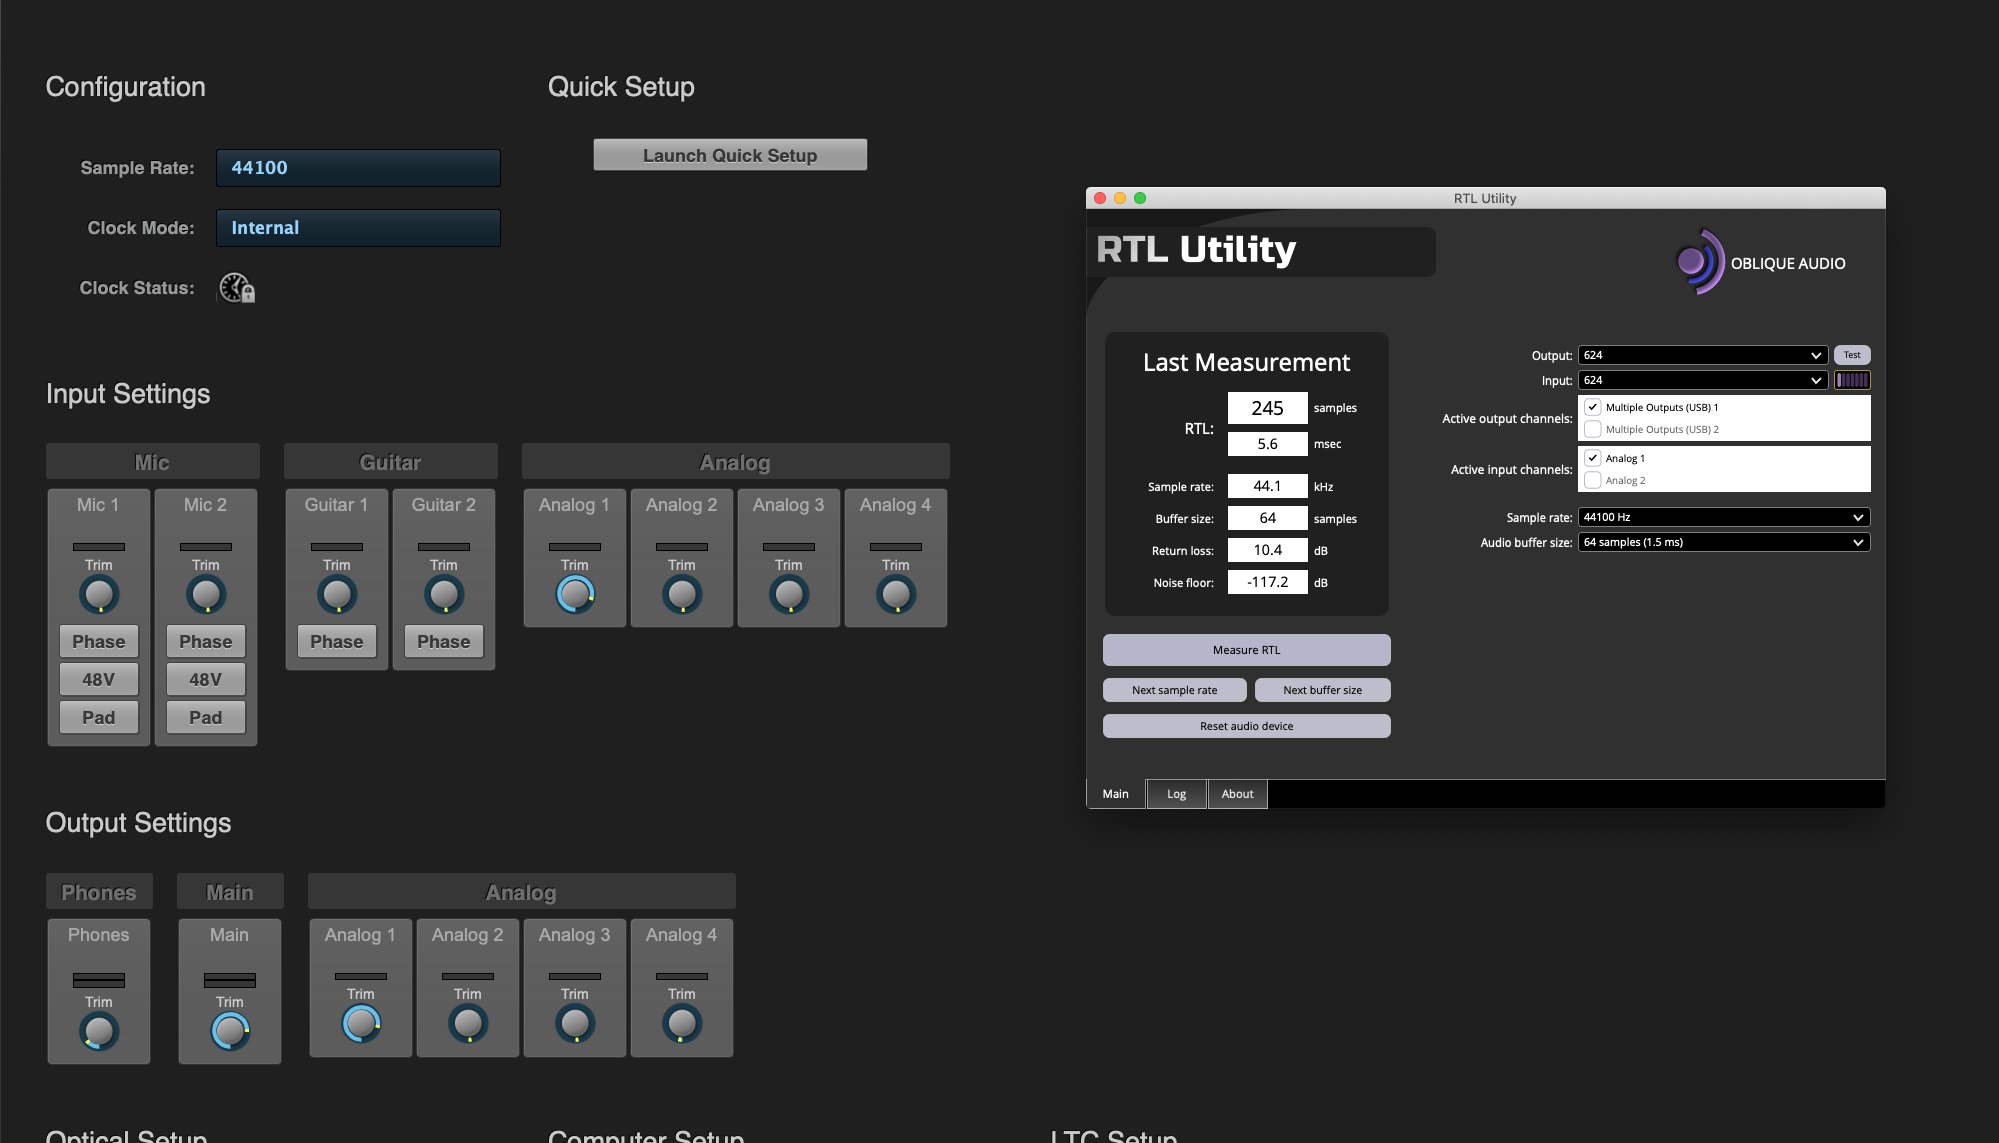Open RTL Utility Sample rate dropdown
This screenshot has width=1999, height=1143.
[x=1723, y=517]
